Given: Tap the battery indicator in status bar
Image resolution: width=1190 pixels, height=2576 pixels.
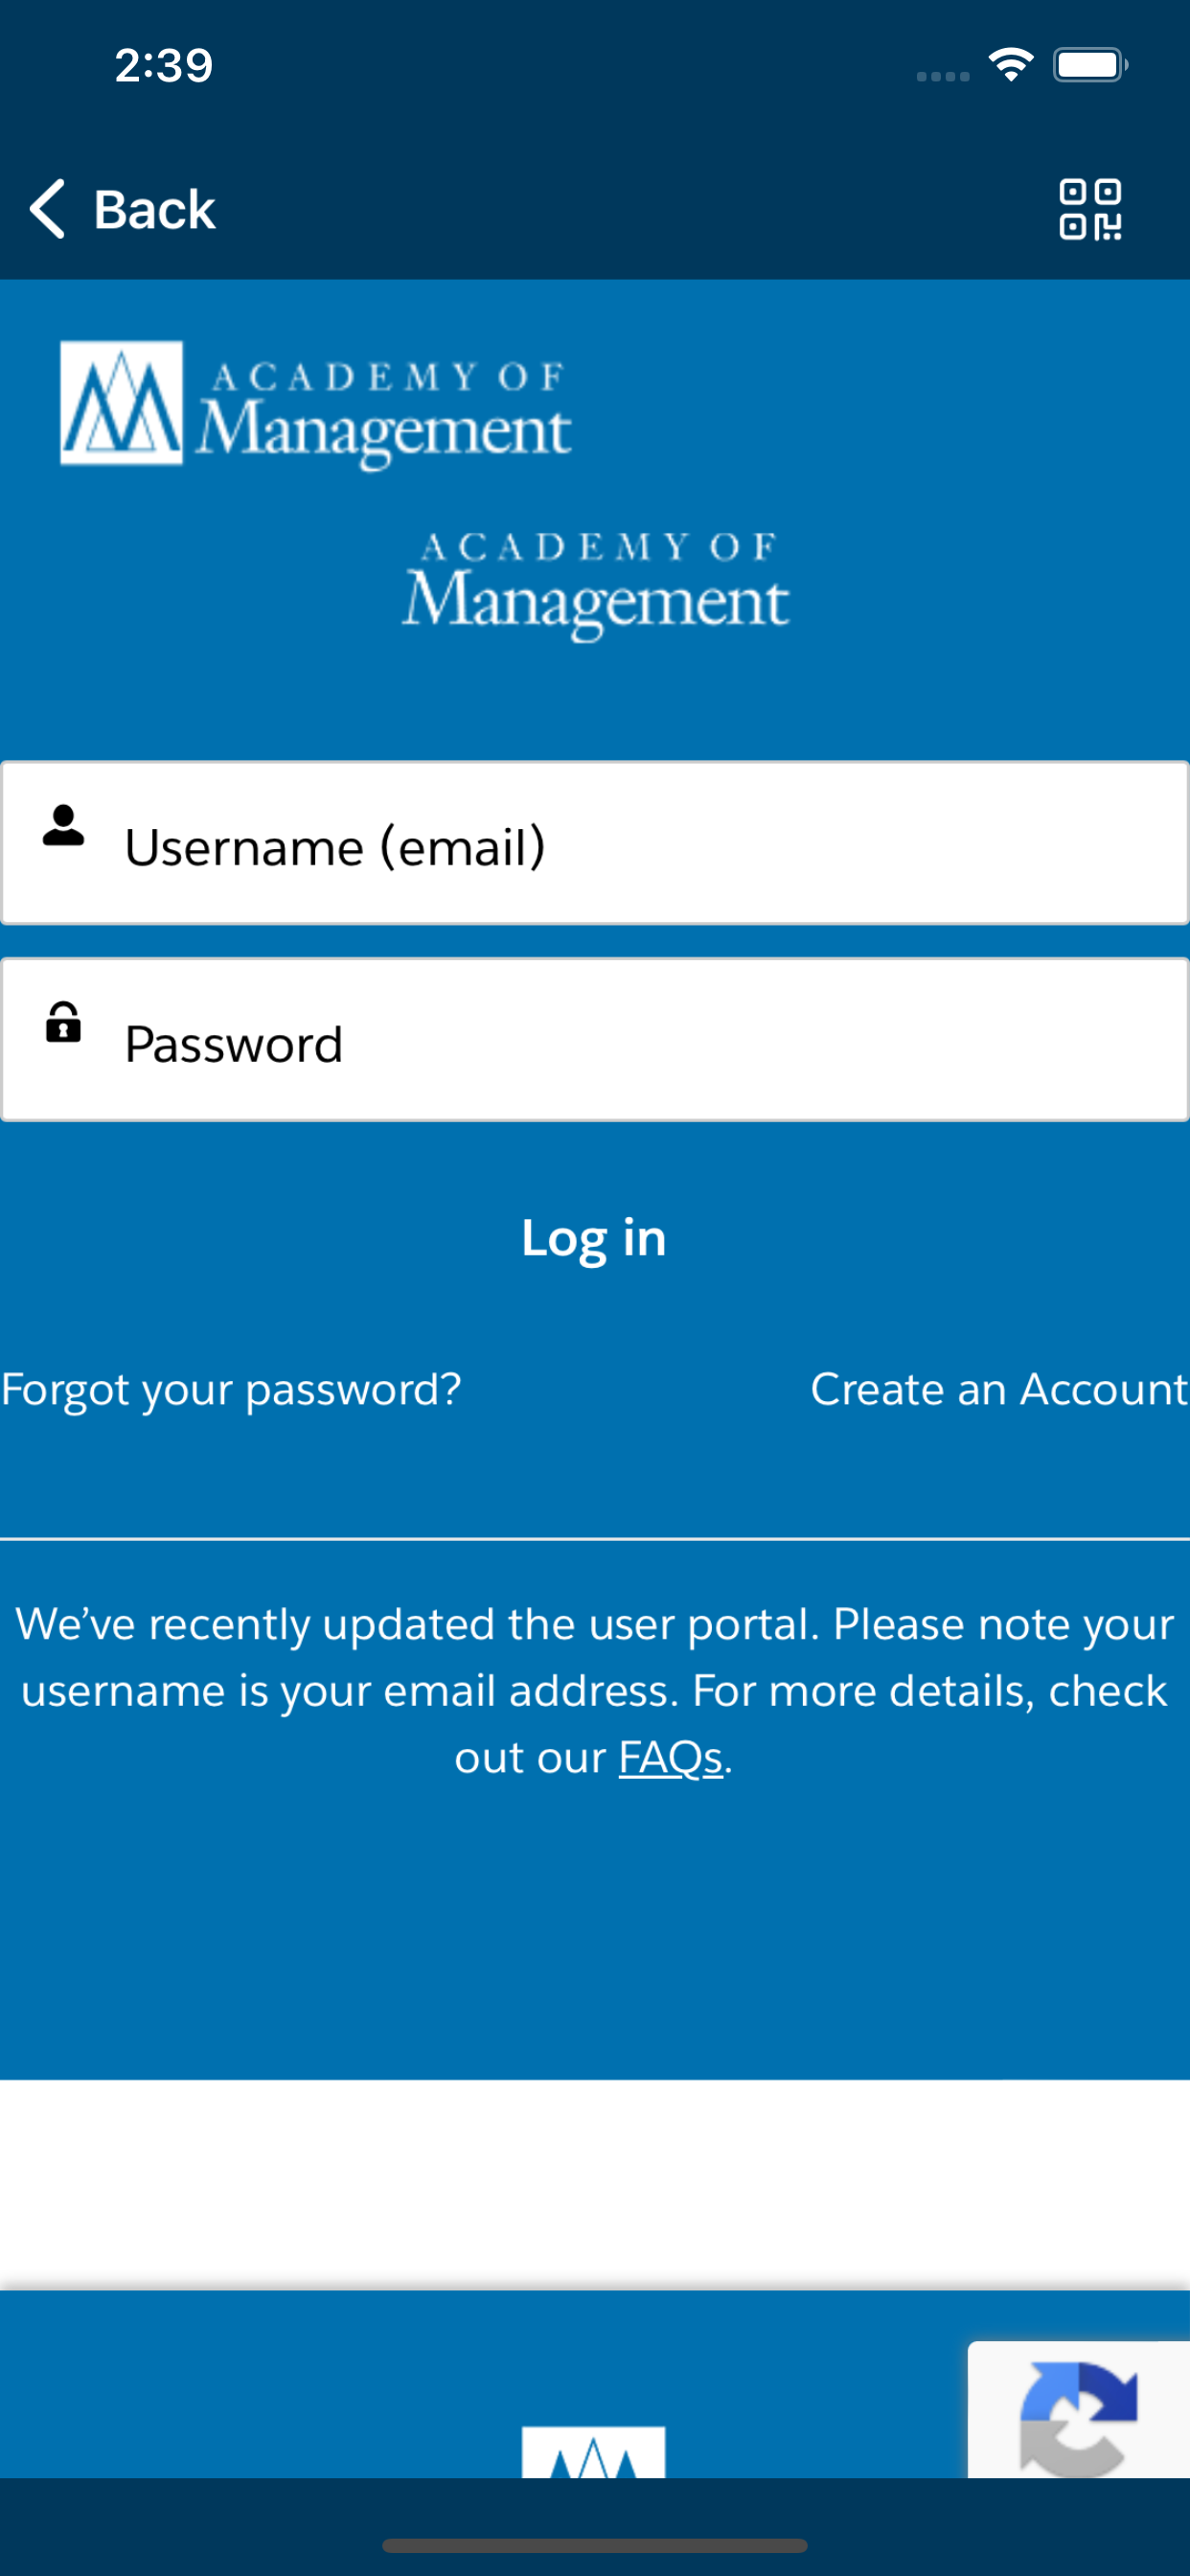Looking at the screenshot, I should point(1090,65).
